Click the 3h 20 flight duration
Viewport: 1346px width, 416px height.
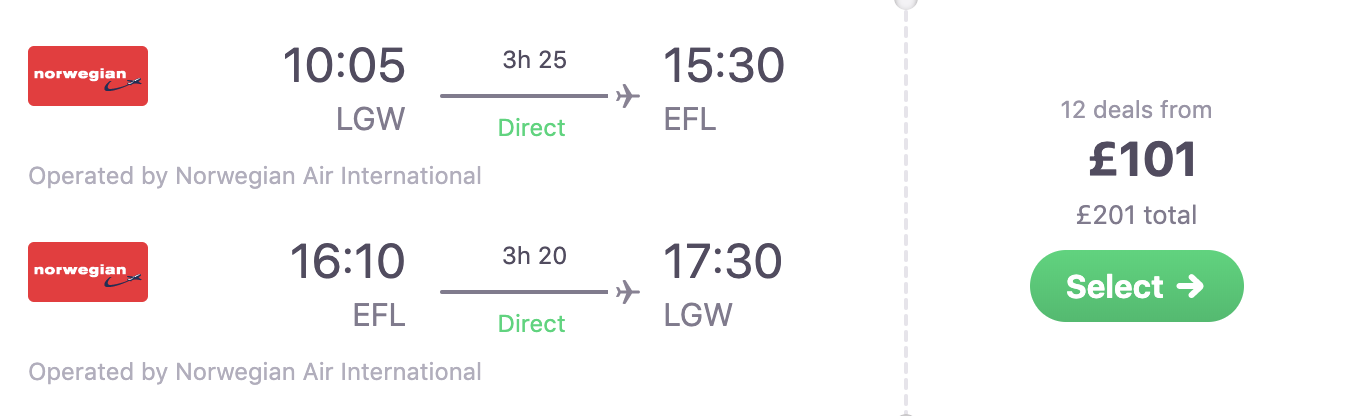click(x=534, y=256)
